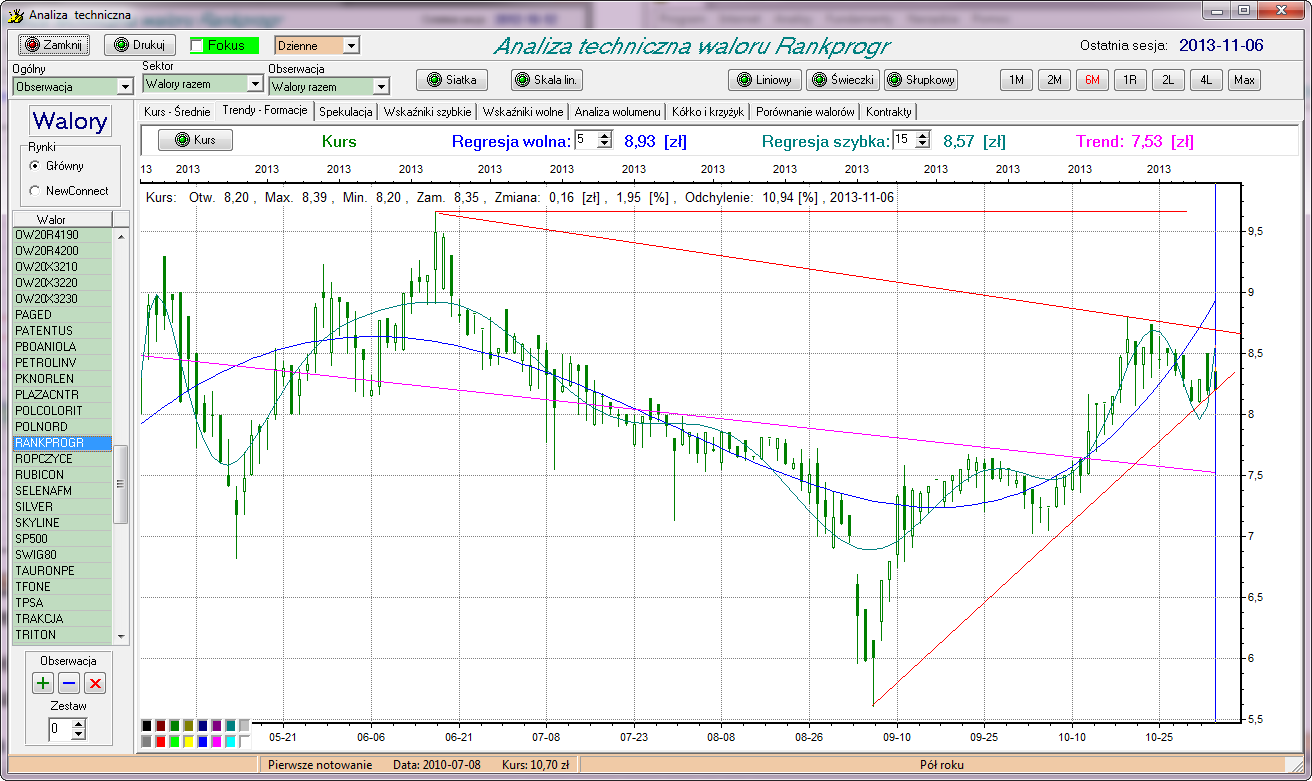Open the Dzienne interval dropdown
Image resolution: width=1312 pixels, height=781 pixels.
(x=350, y=45)
